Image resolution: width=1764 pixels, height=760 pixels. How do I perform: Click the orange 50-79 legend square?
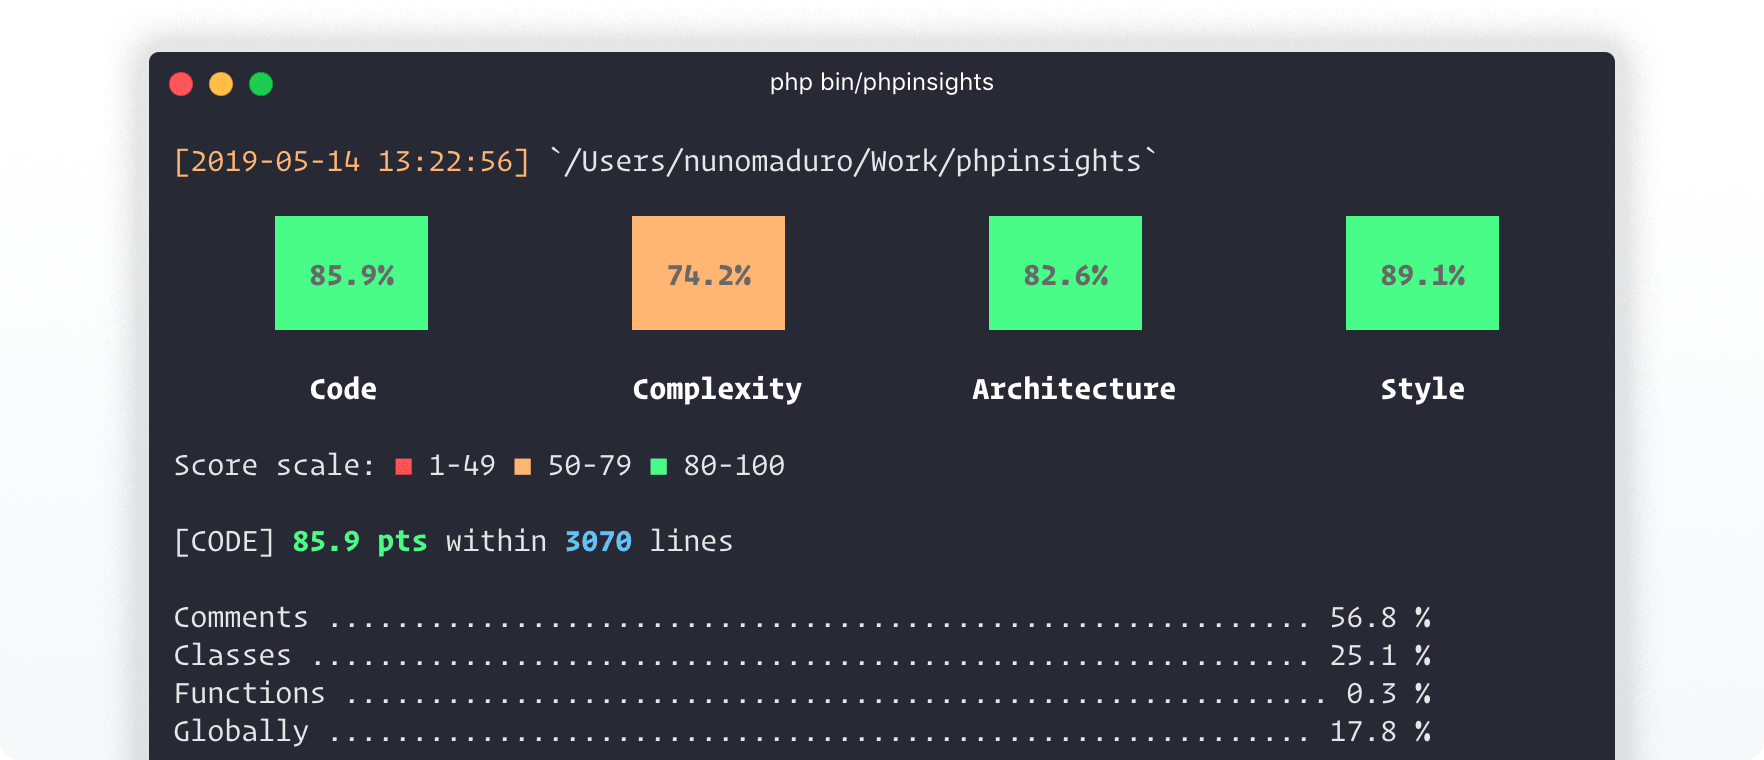pyautogui.click(x=524, y=464)
